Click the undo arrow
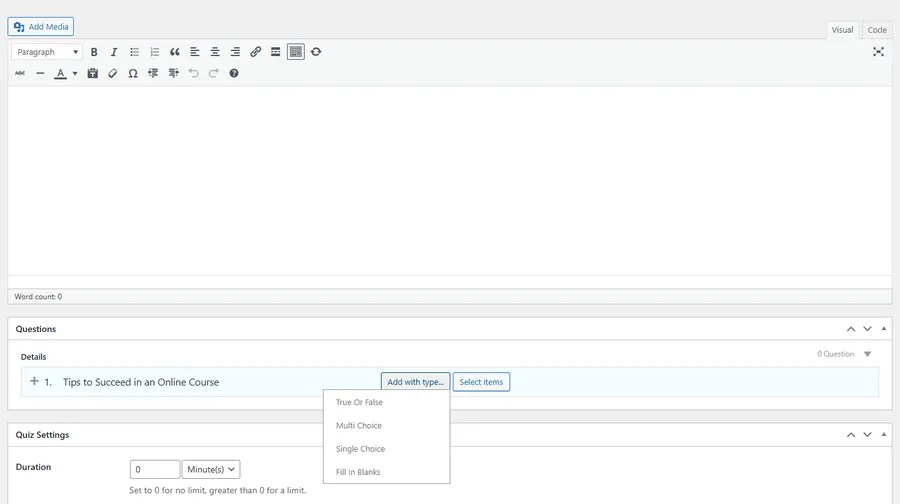The height and width of the screenshot is (504, 900). click(x=193, y=73)
